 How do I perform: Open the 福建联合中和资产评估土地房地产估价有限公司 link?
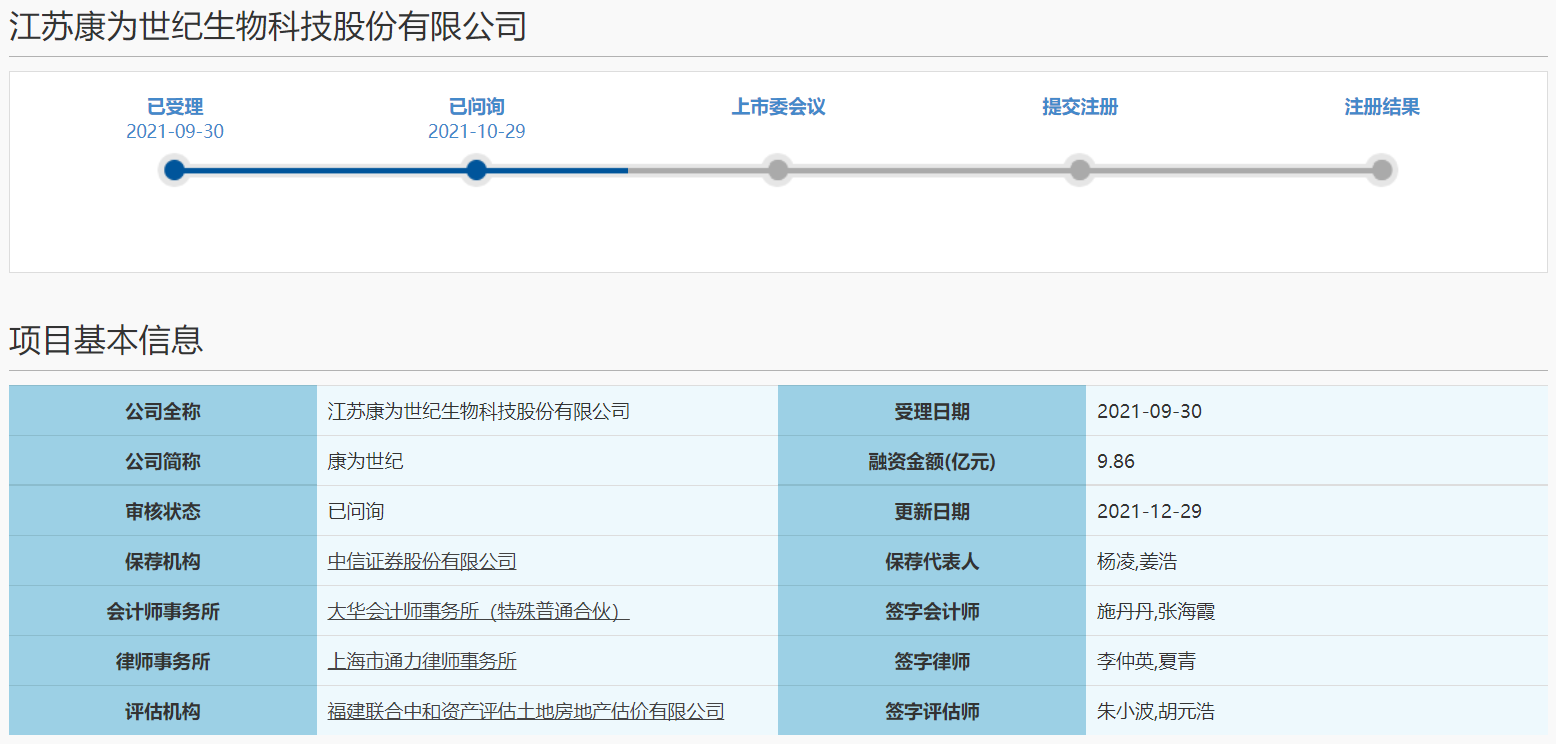(x=526, y=712)
